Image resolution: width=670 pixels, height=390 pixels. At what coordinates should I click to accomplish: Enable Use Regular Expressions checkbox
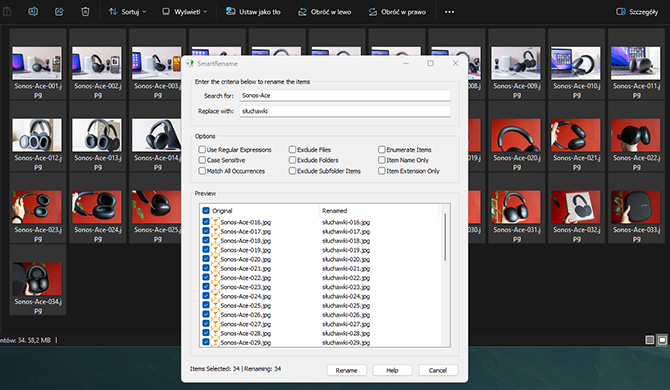(x=202, y=150)
